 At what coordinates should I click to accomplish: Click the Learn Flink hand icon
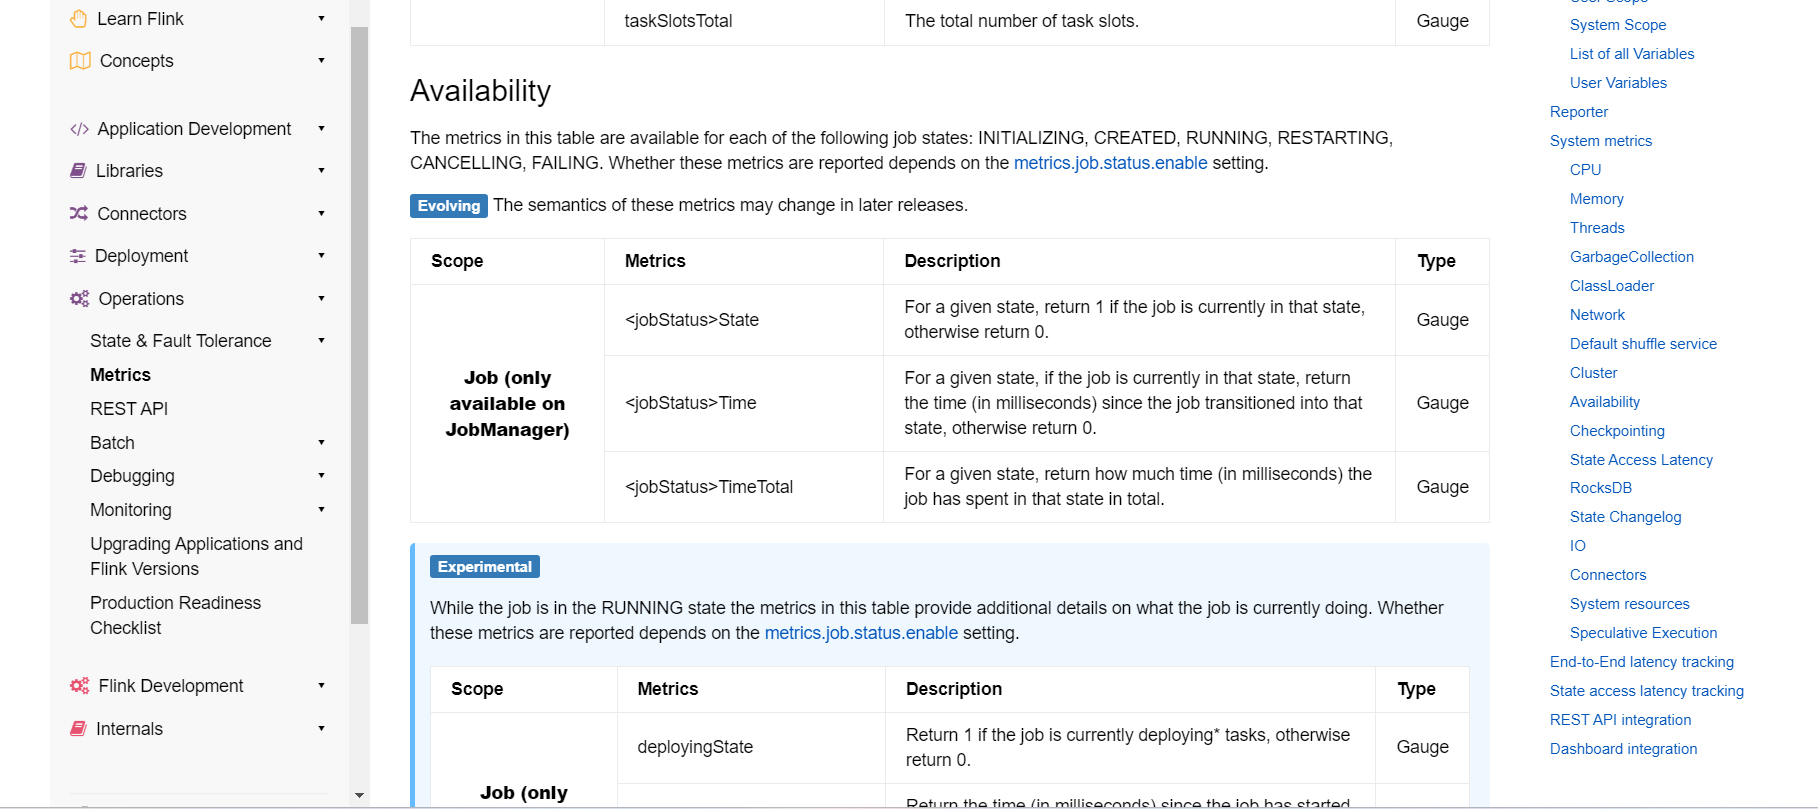point(79,18)
